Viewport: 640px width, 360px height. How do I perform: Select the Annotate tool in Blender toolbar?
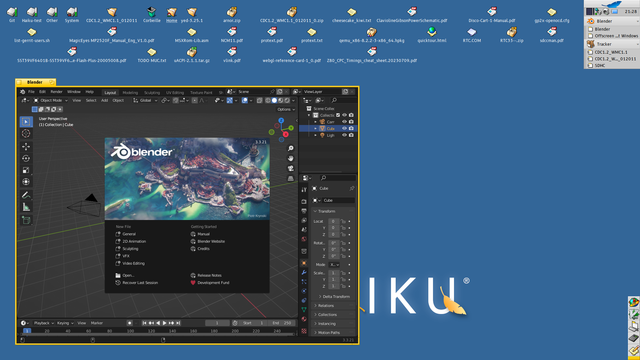click(x=26, y=195)
